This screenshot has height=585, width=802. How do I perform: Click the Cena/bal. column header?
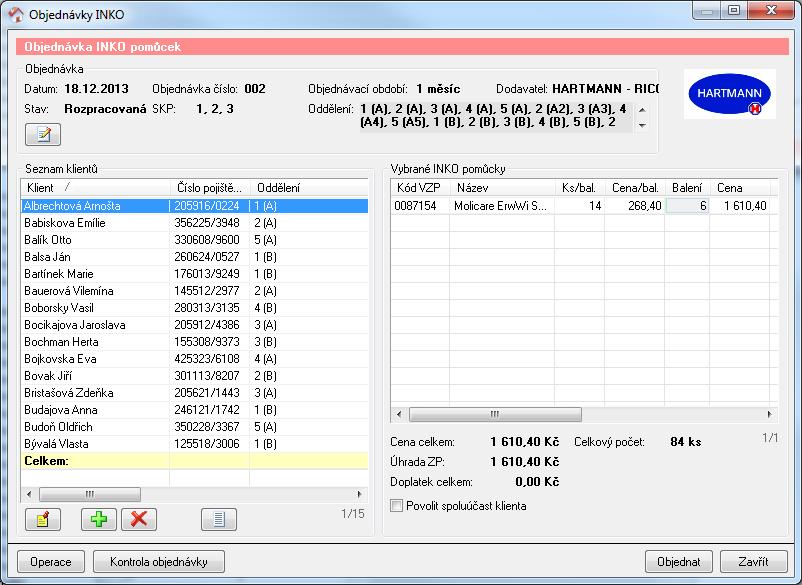pos(635,188)
